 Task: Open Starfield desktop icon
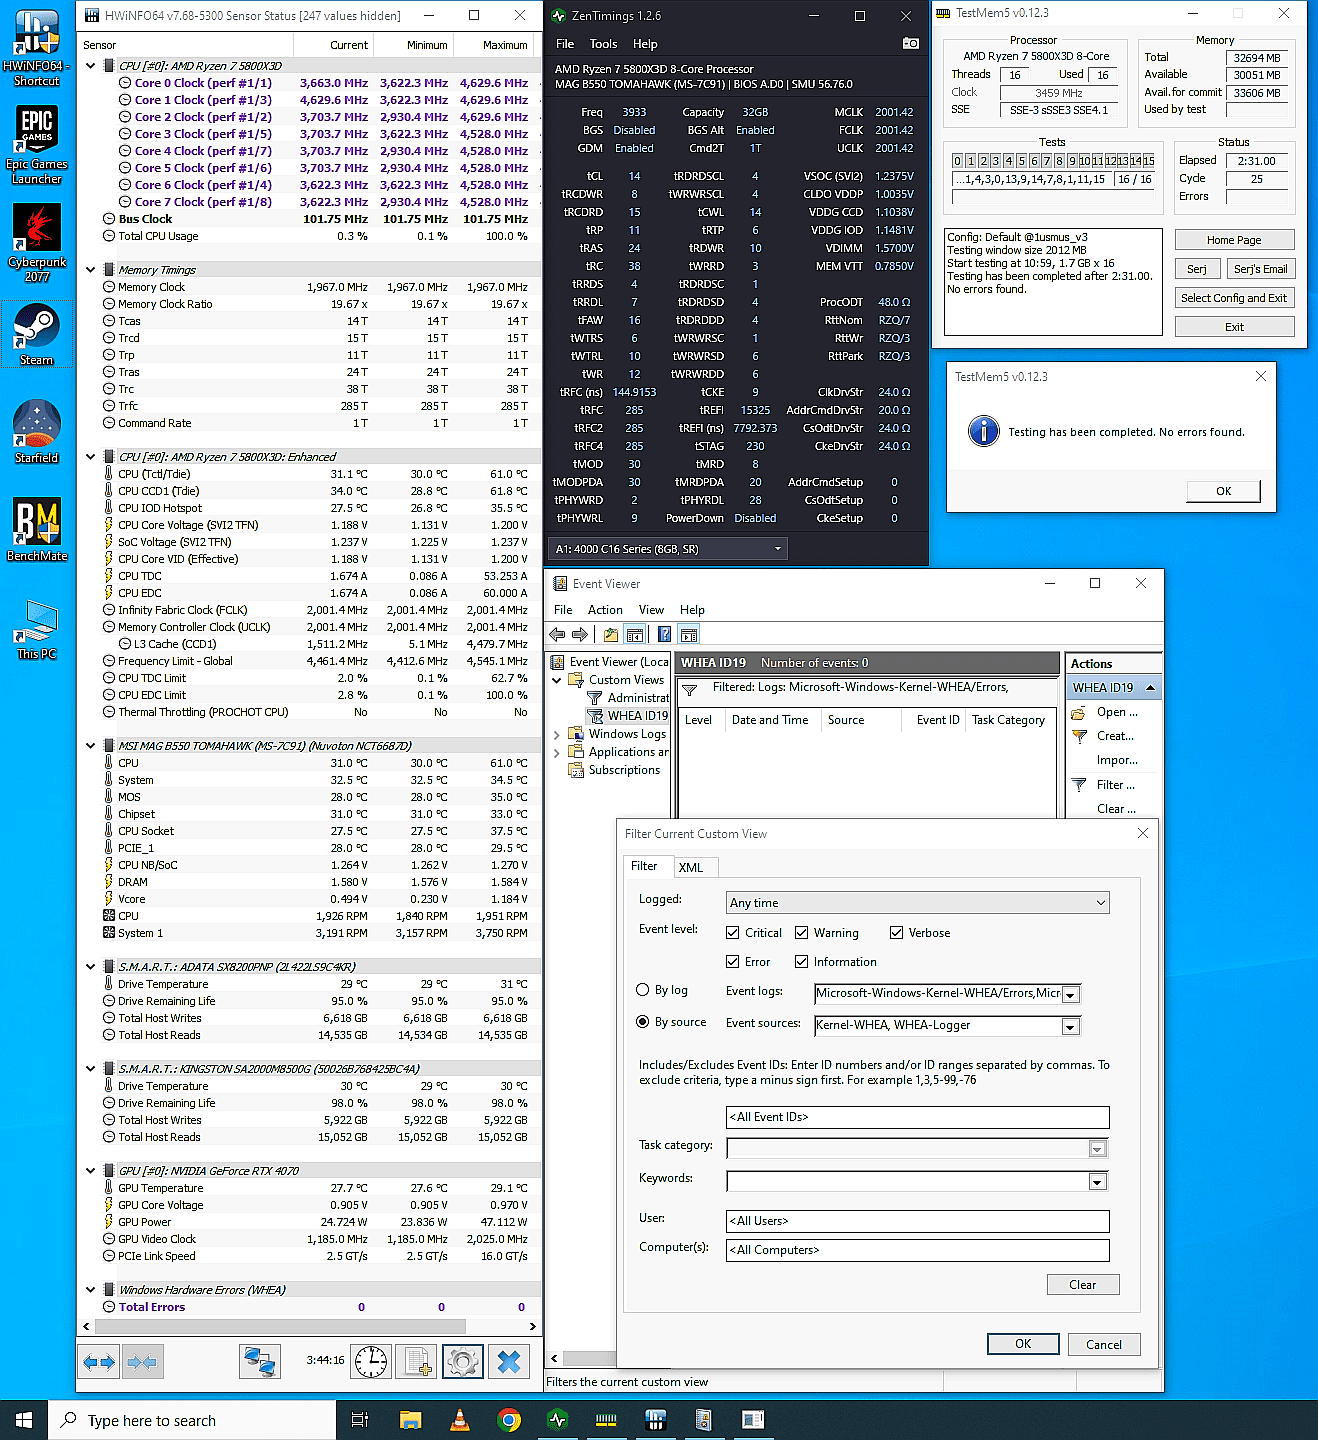pos(37,432)
